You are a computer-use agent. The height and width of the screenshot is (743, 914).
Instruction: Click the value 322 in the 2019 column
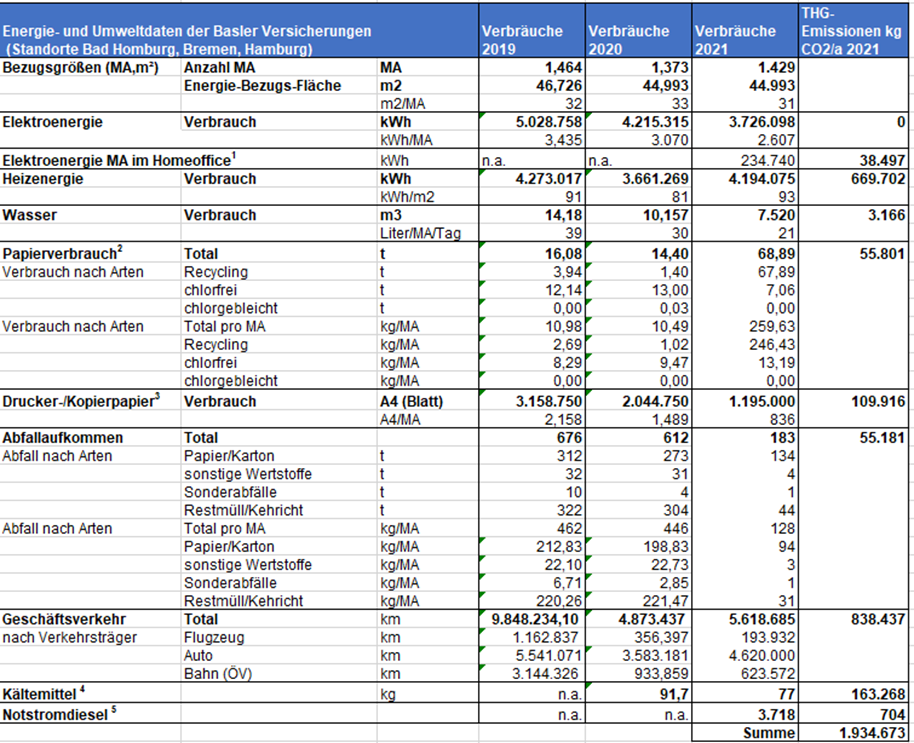pos(570,510)
